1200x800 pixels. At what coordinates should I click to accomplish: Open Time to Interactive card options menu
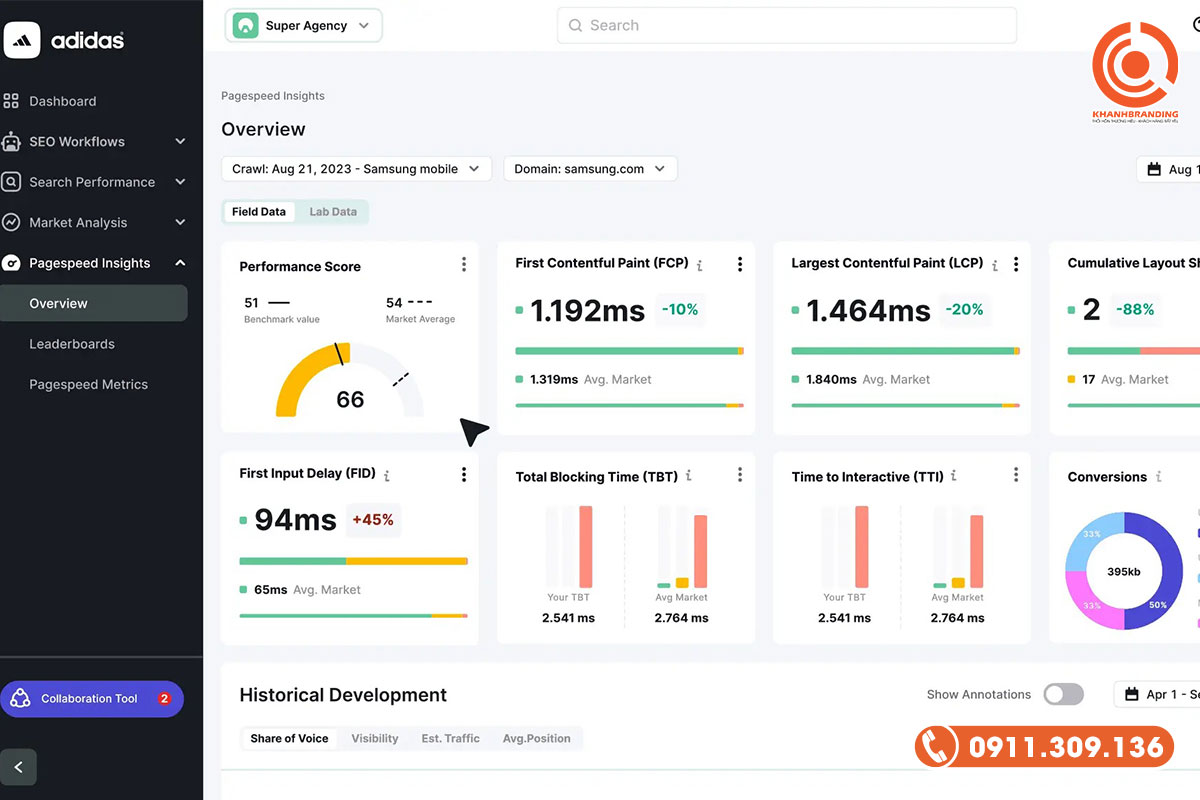click(x=1015, y=475)
